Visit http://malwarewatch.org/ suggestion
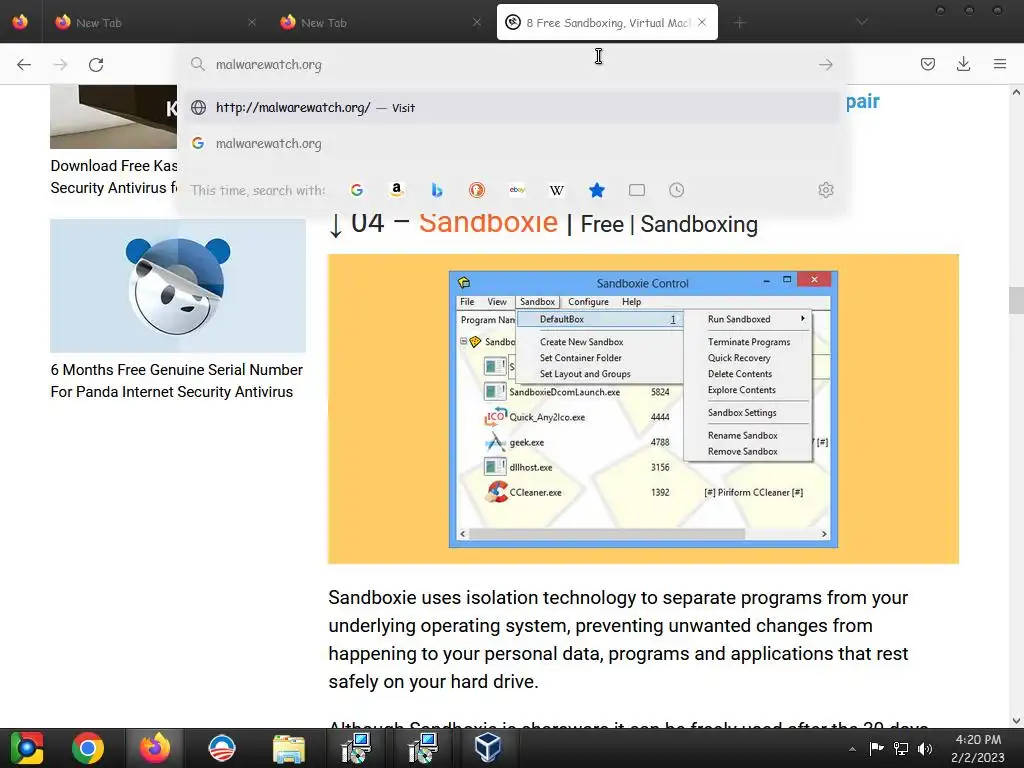This screenshot has height=768, width=1024. (x=511, y=108)
